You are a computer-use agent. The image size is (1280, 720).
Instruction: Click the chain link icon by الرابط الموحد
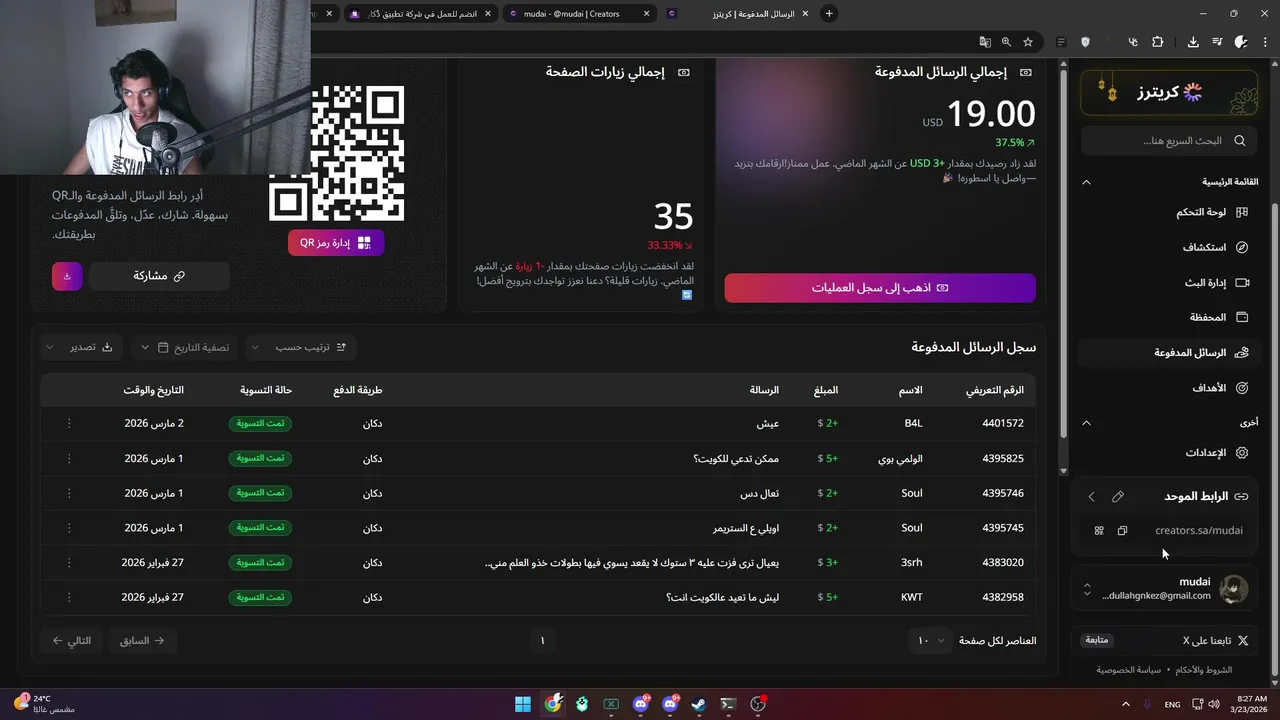(x=1241, y=496)
